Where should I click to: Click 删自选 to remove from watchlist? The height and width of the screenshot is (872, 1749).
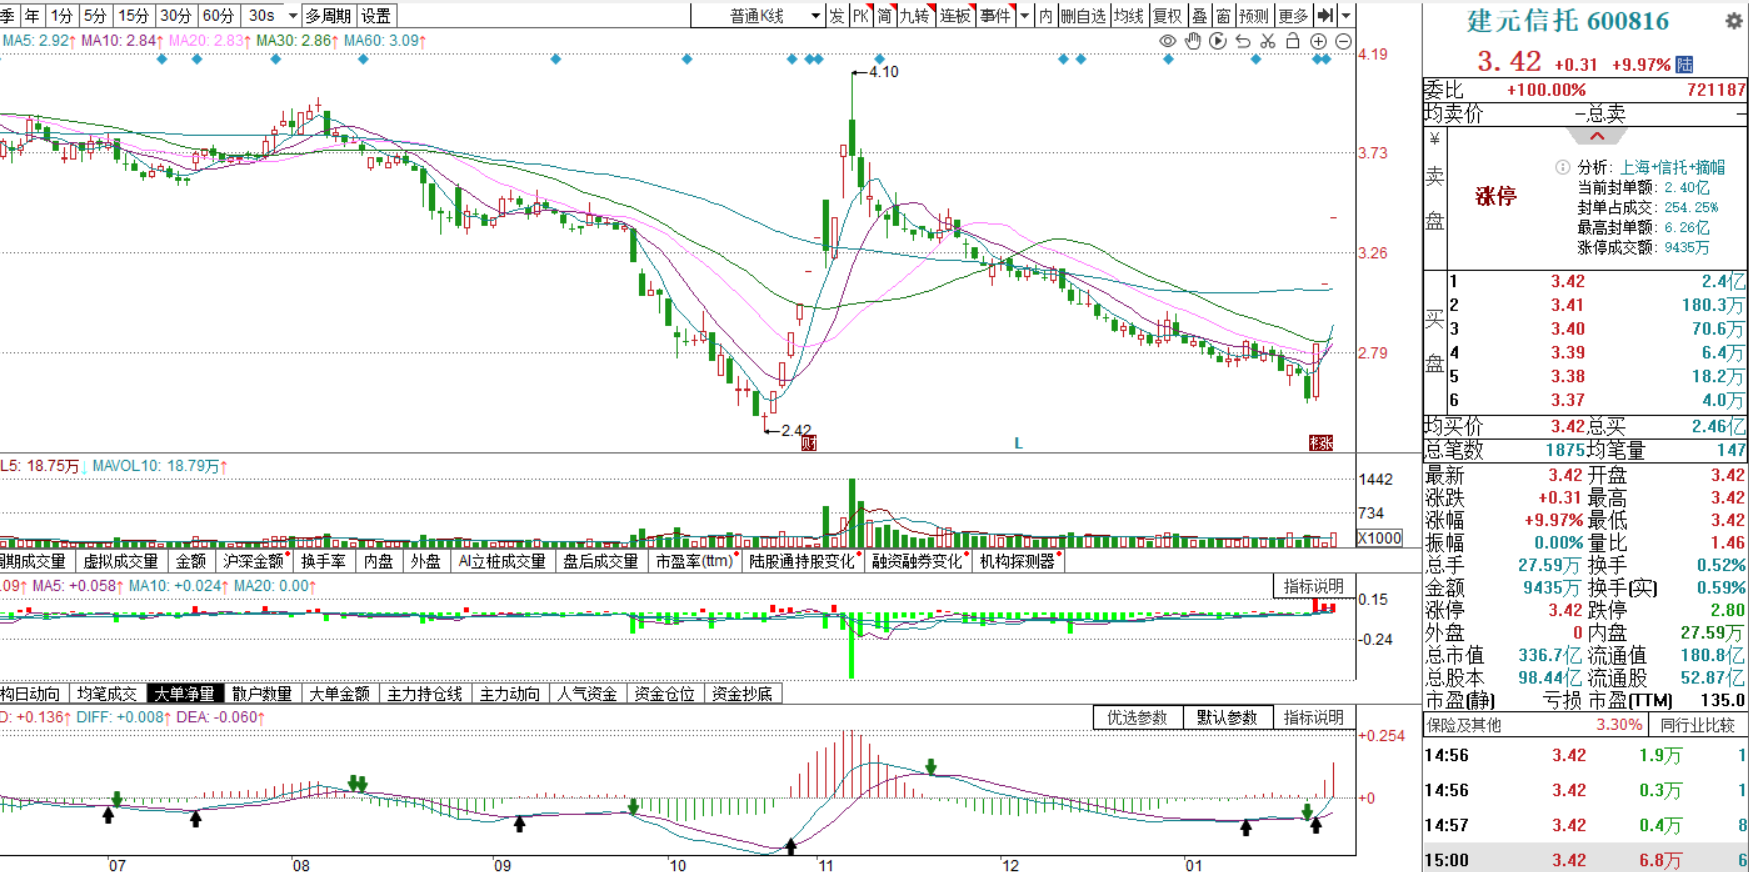tap(1083, 15)
